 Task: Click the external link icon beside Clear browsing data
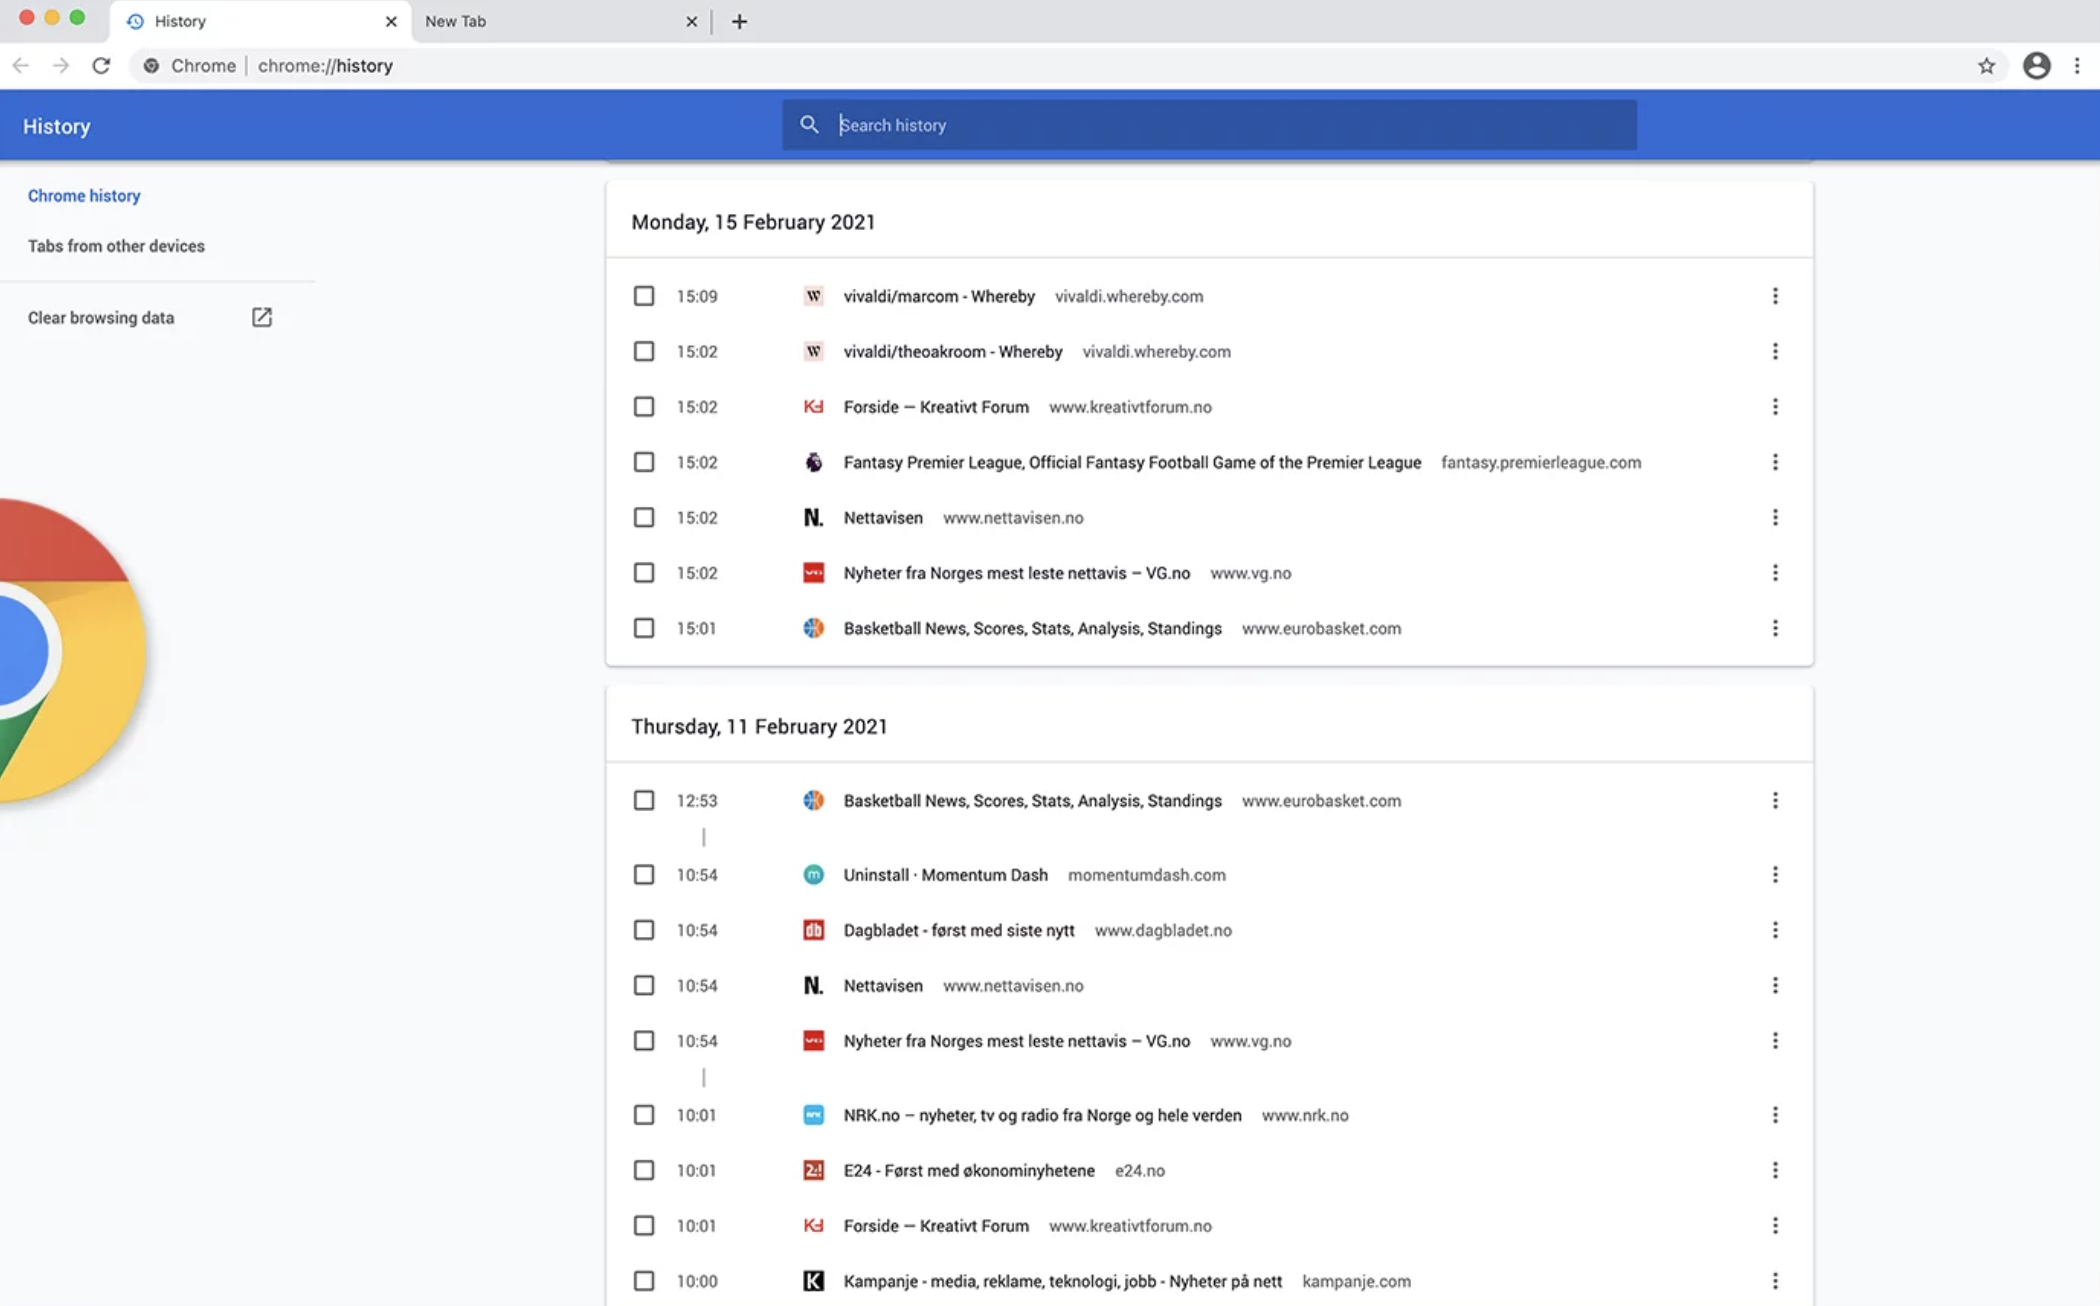point(261,317)
